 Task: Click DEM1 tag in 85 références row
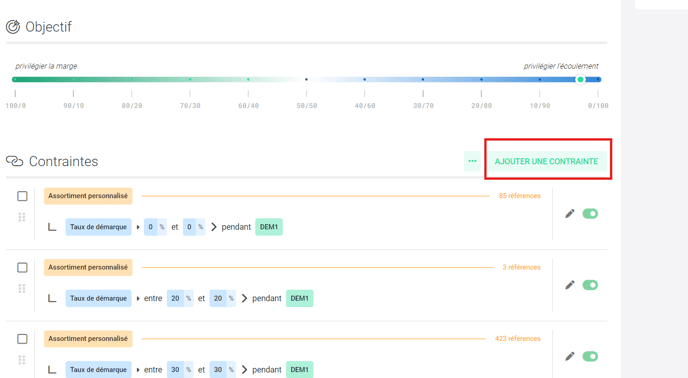coord(269,227)
